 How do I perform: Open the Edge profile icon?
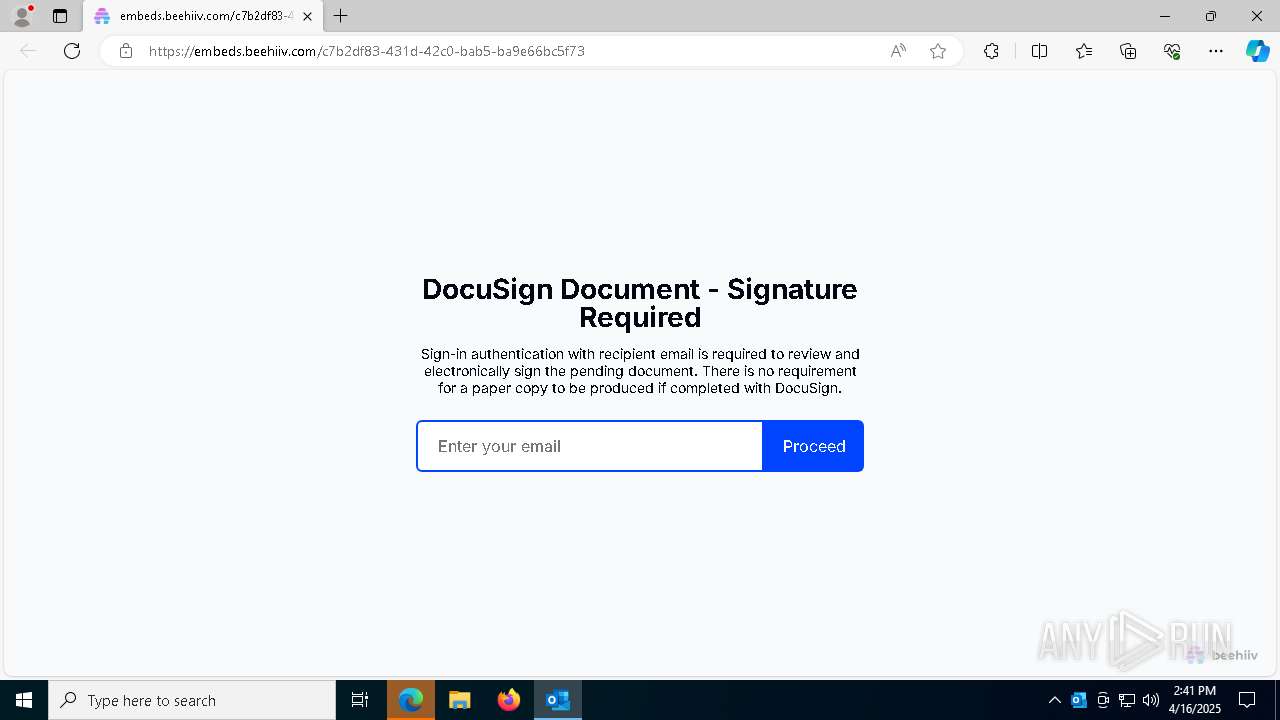[x=22, y=16]
